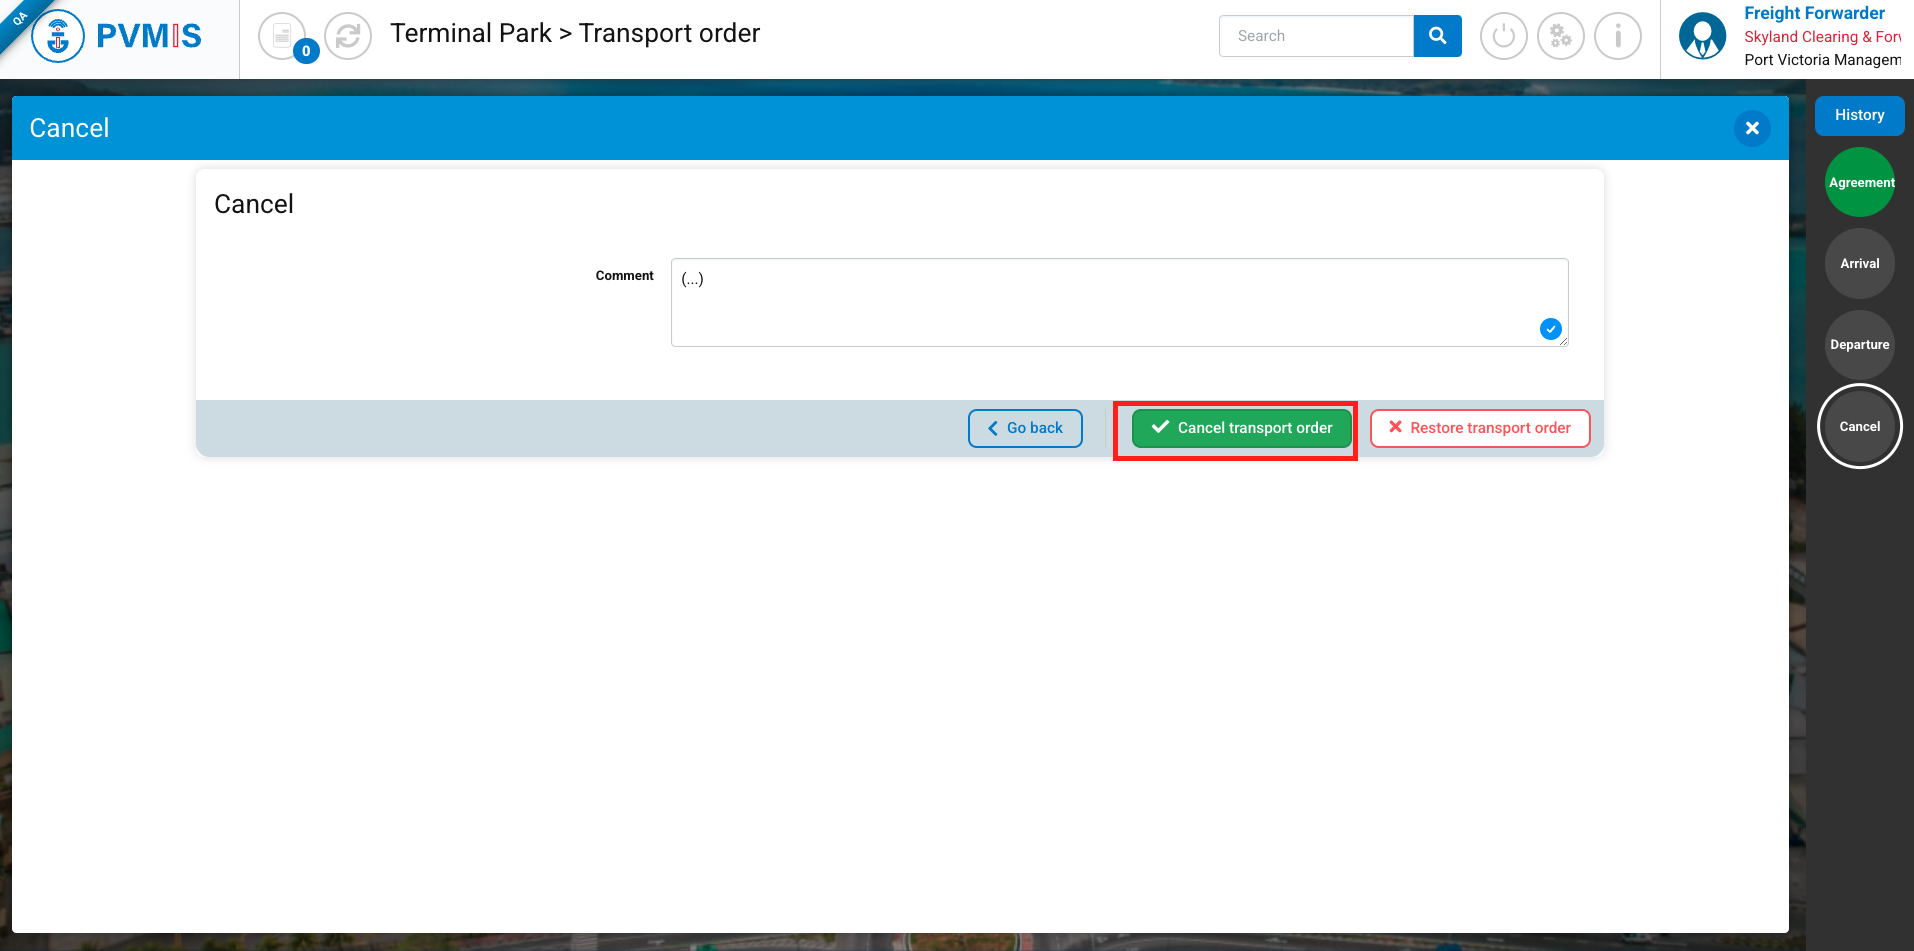This screenshot has height=951, width=1914.
Task: Click the refresh arrows icon
Action: click(348, 37)
